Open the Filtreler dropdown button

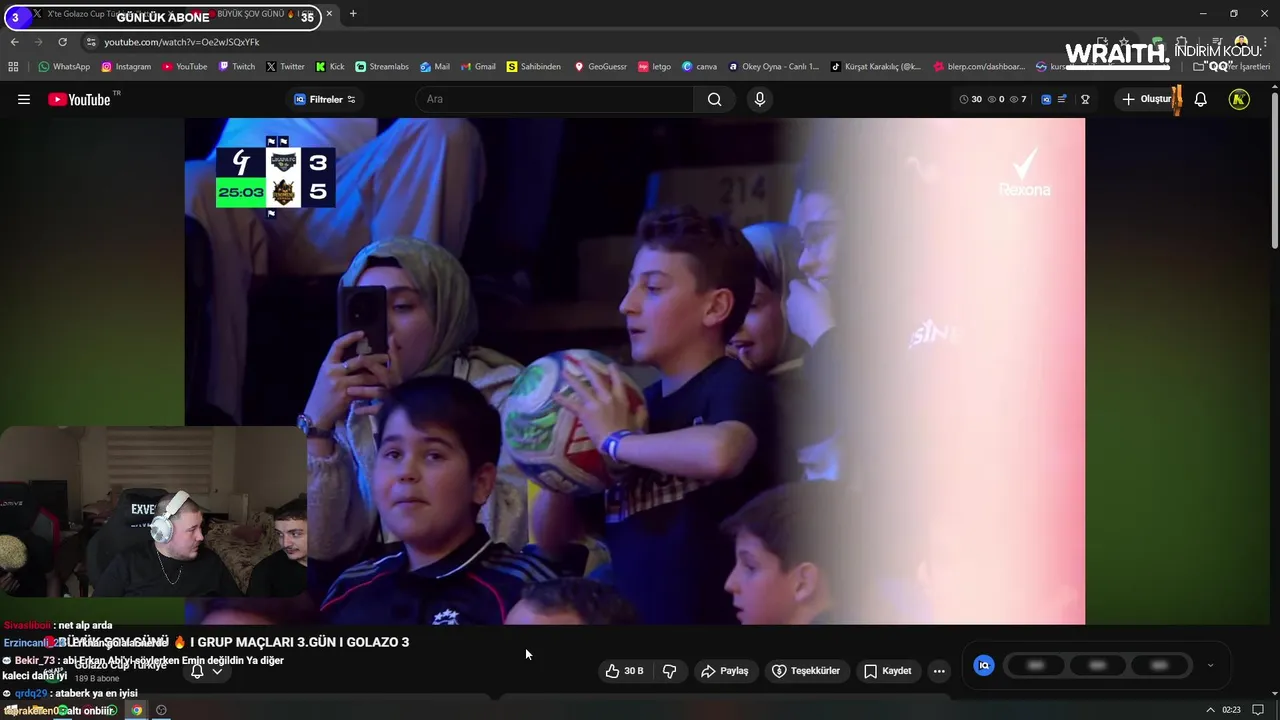tap(325, 99)
